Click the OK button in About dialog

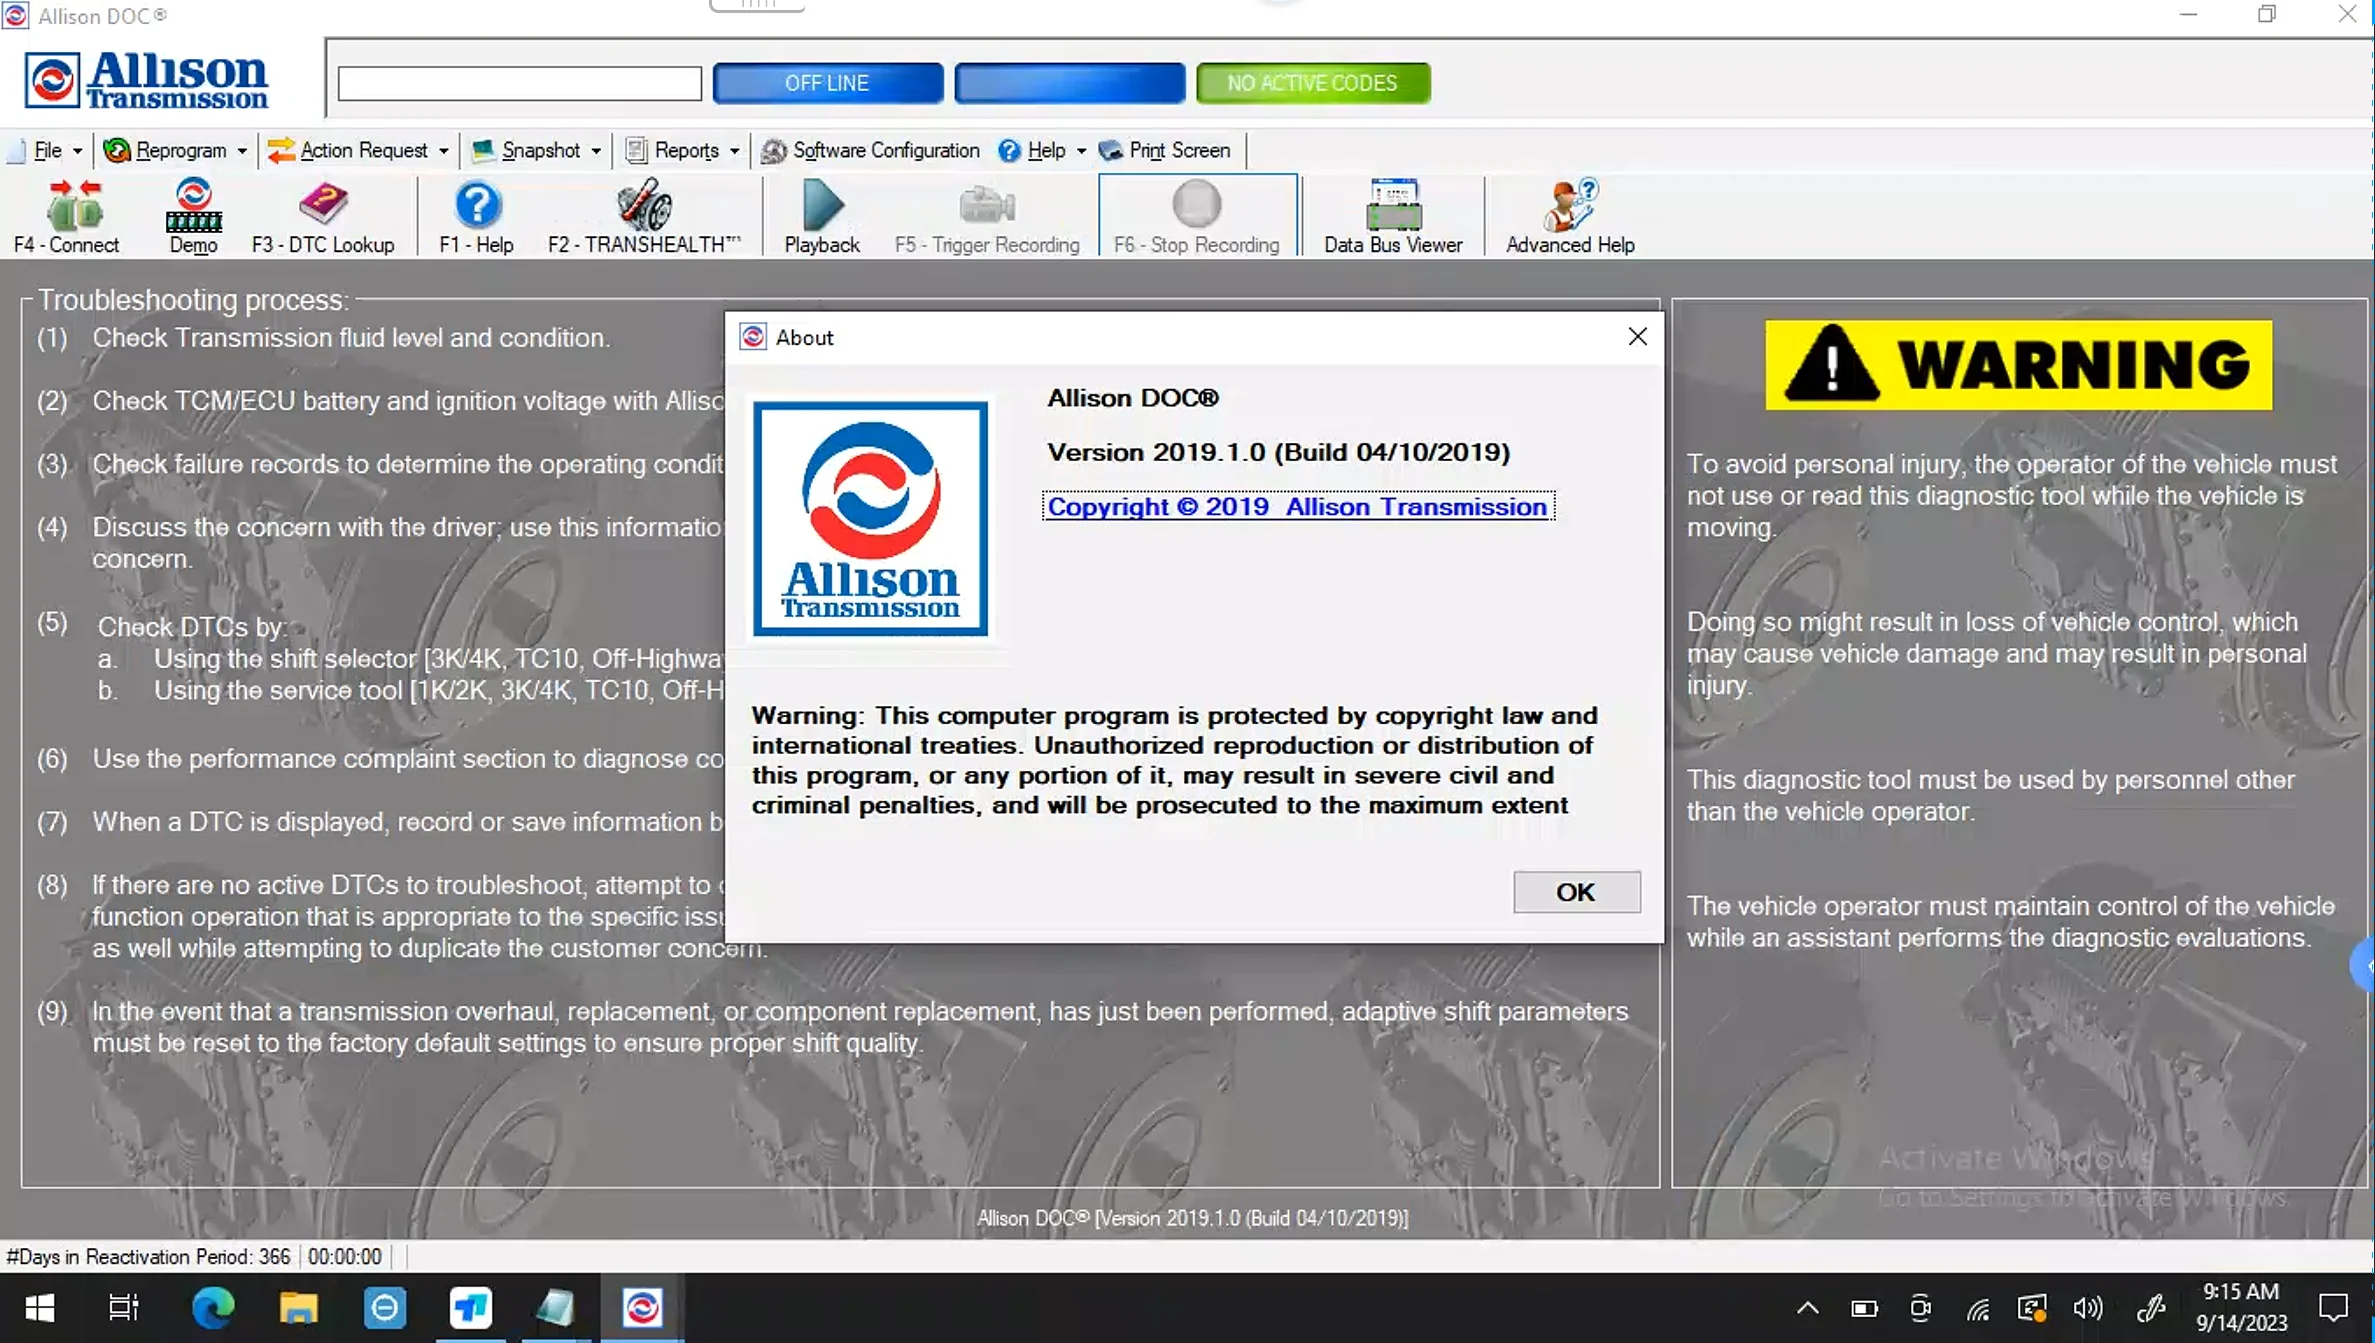point(1574,891)
